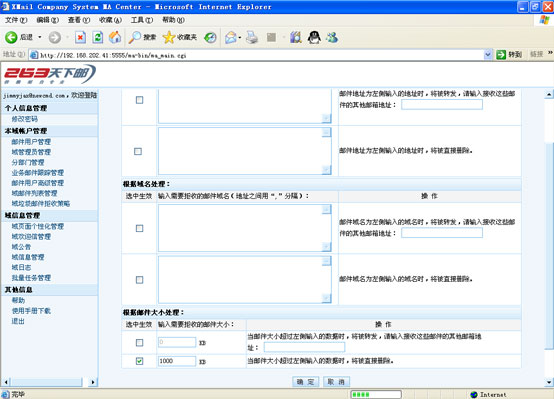The width and height of the screenshot is (554, 399).
Task: Click the 确定 confirm button
Action: point(306,382)
